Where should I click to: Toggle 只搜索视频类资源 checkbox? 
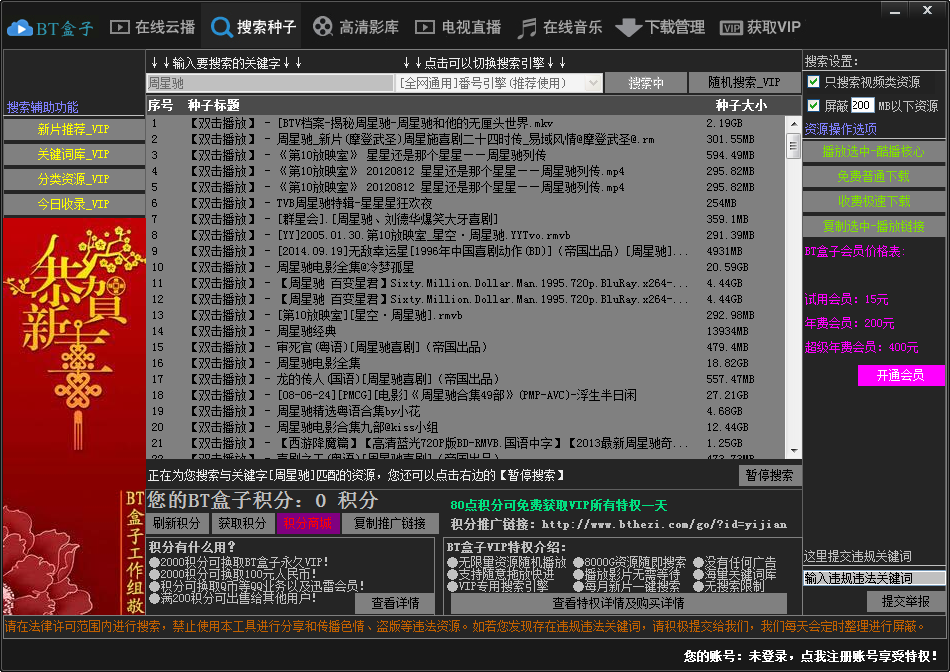[813, 82]
